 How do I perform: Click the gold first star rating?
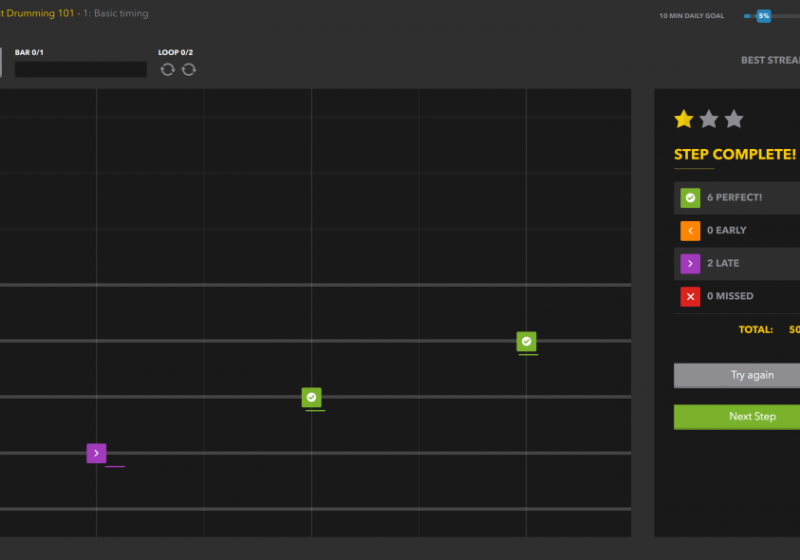click(x=684, y=120)
